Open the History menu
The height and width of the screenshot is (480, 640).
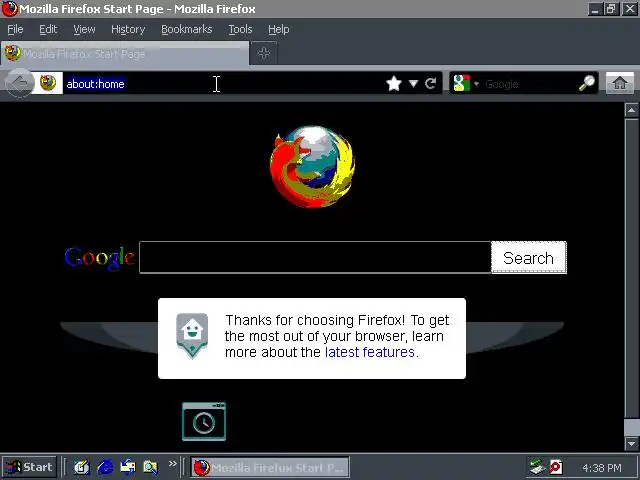coord(128,29)
